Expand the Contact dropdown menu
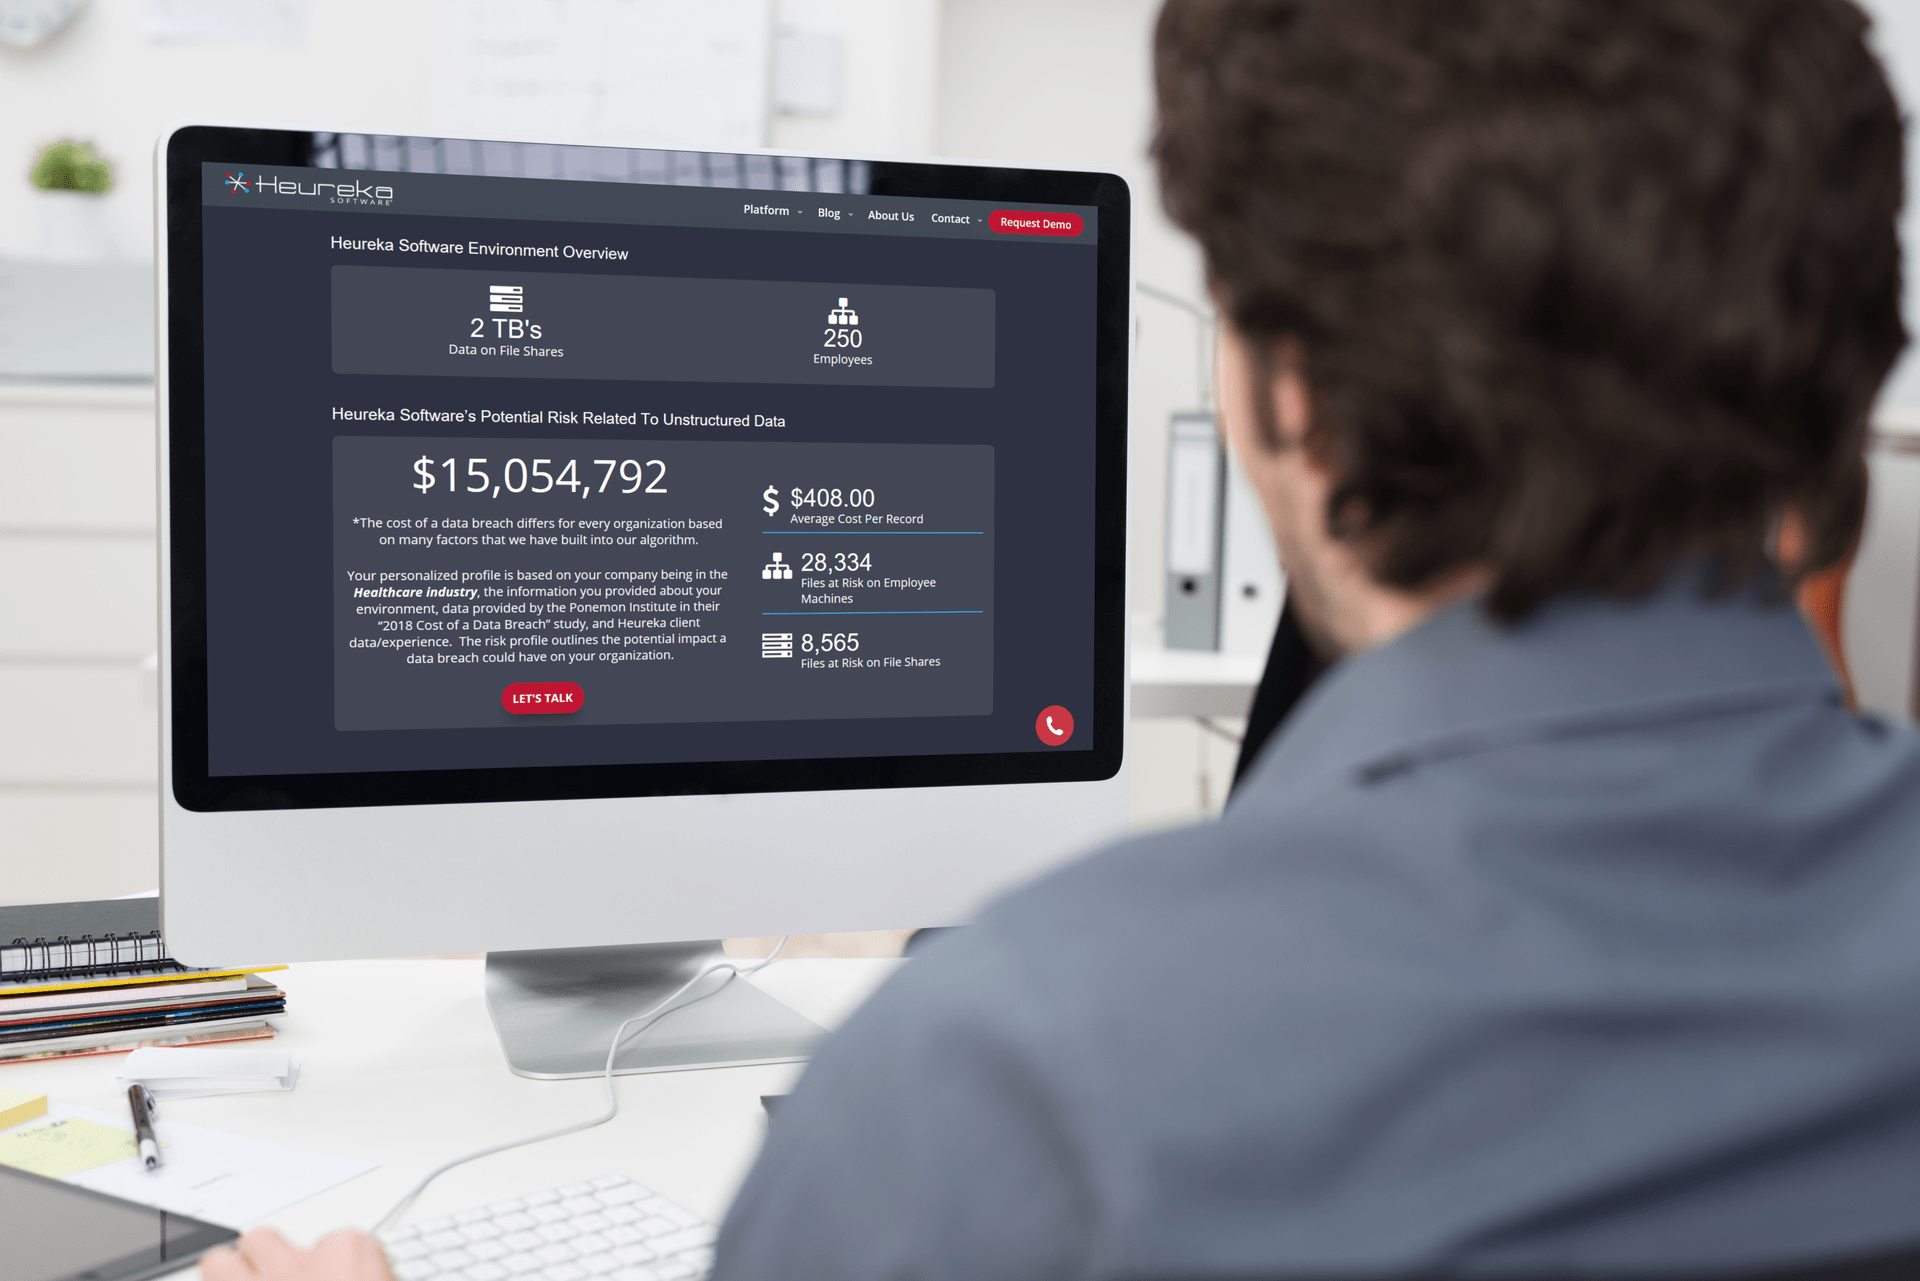The height and width of the screenshot is (1281, 1920). coord(954,222)
